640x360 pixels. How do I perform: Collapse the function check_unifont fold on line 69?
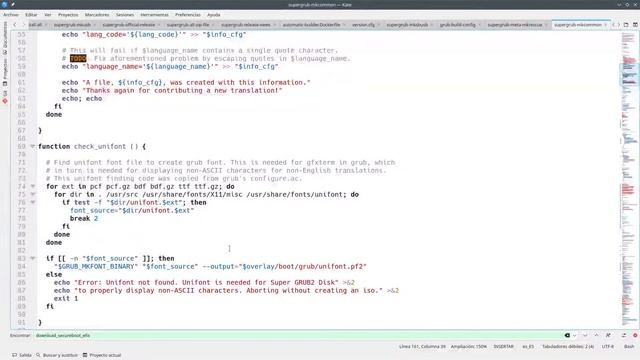[33, 146]
